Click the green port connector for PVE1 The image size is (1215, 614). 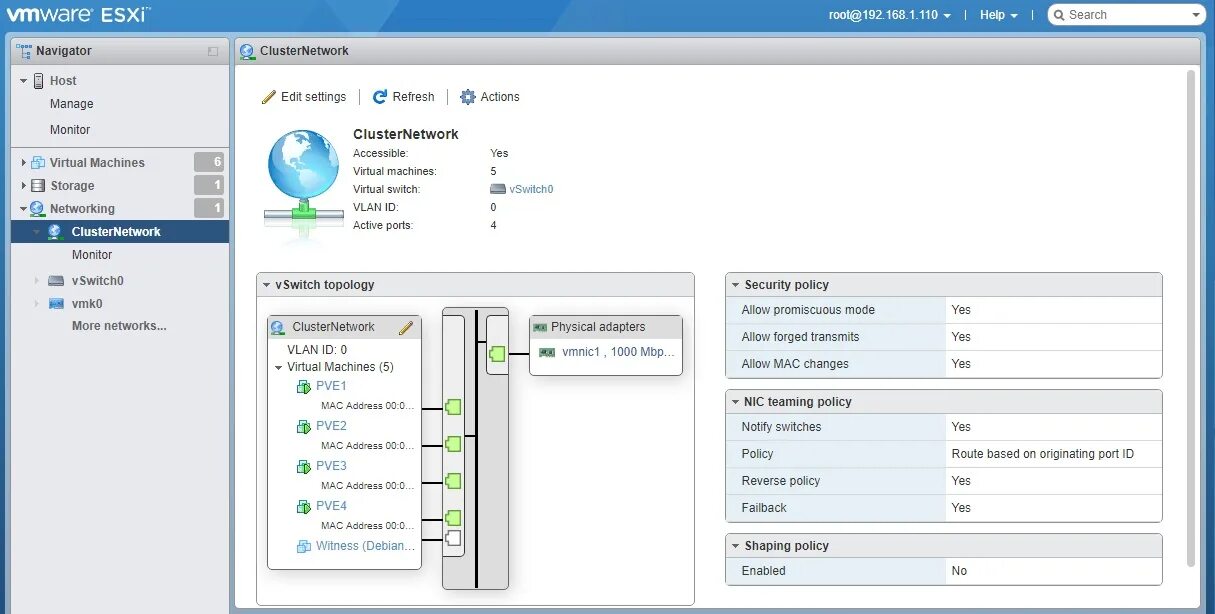(453, 407)
